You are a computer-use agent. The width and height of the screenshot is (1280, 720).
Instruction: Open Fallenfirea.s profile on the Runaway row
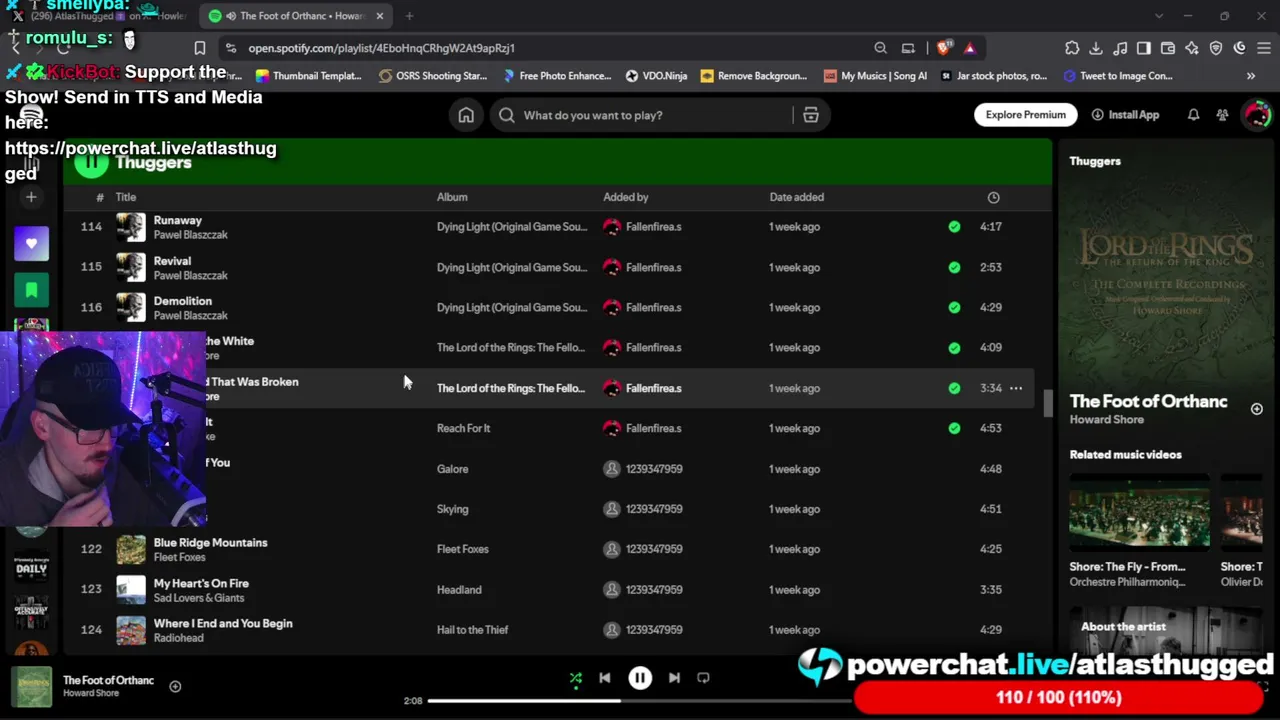coord(653,227)
